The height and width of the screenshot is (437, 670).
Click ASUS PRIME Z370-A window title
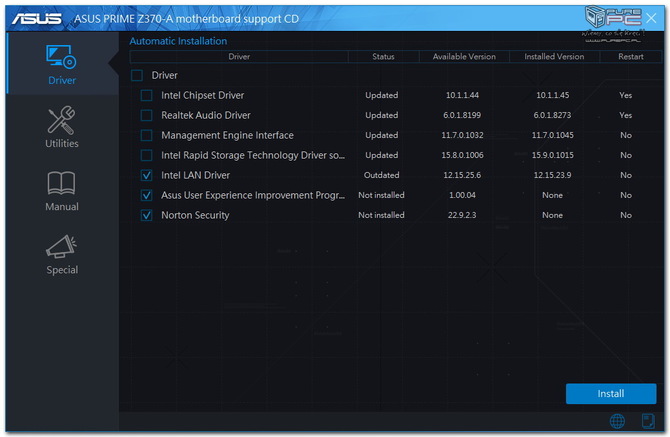point(186,19)
